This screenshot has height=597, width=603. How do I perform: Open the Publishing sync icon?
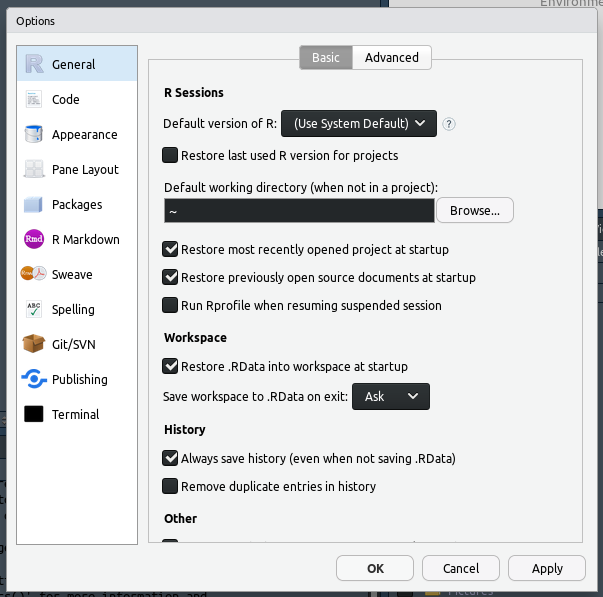(34, 379)
